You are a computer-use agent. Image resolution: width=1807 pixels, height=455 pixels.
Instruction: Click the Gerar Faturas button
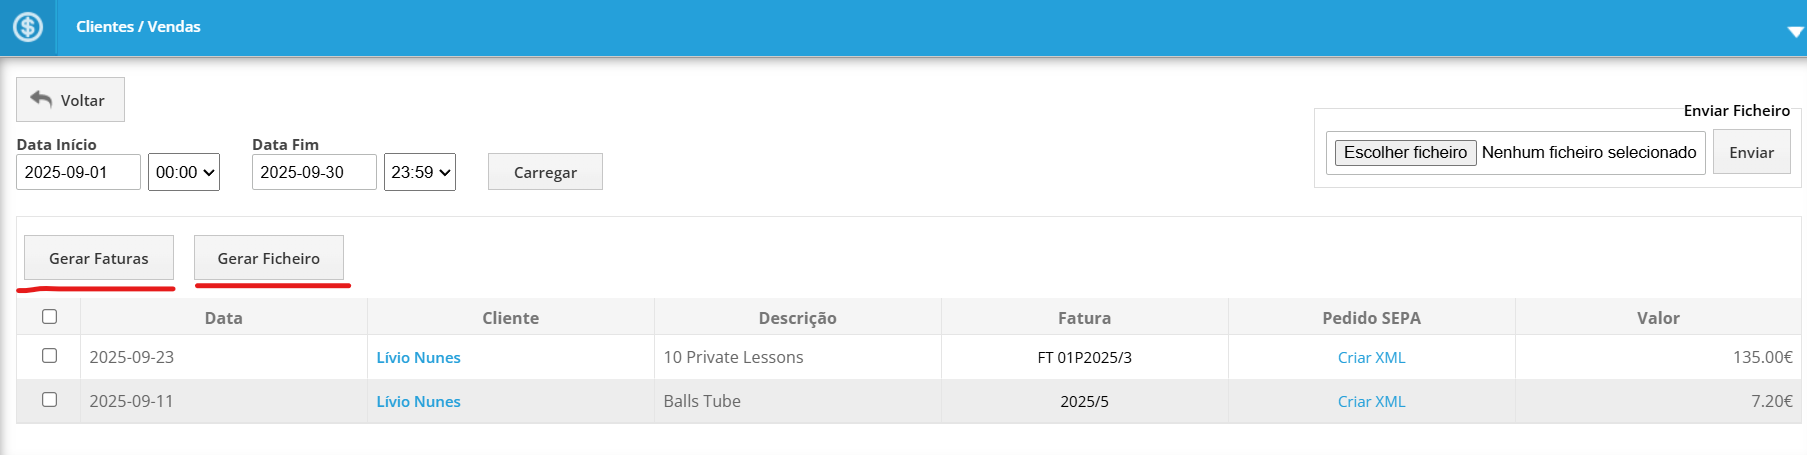coord(99,258)
